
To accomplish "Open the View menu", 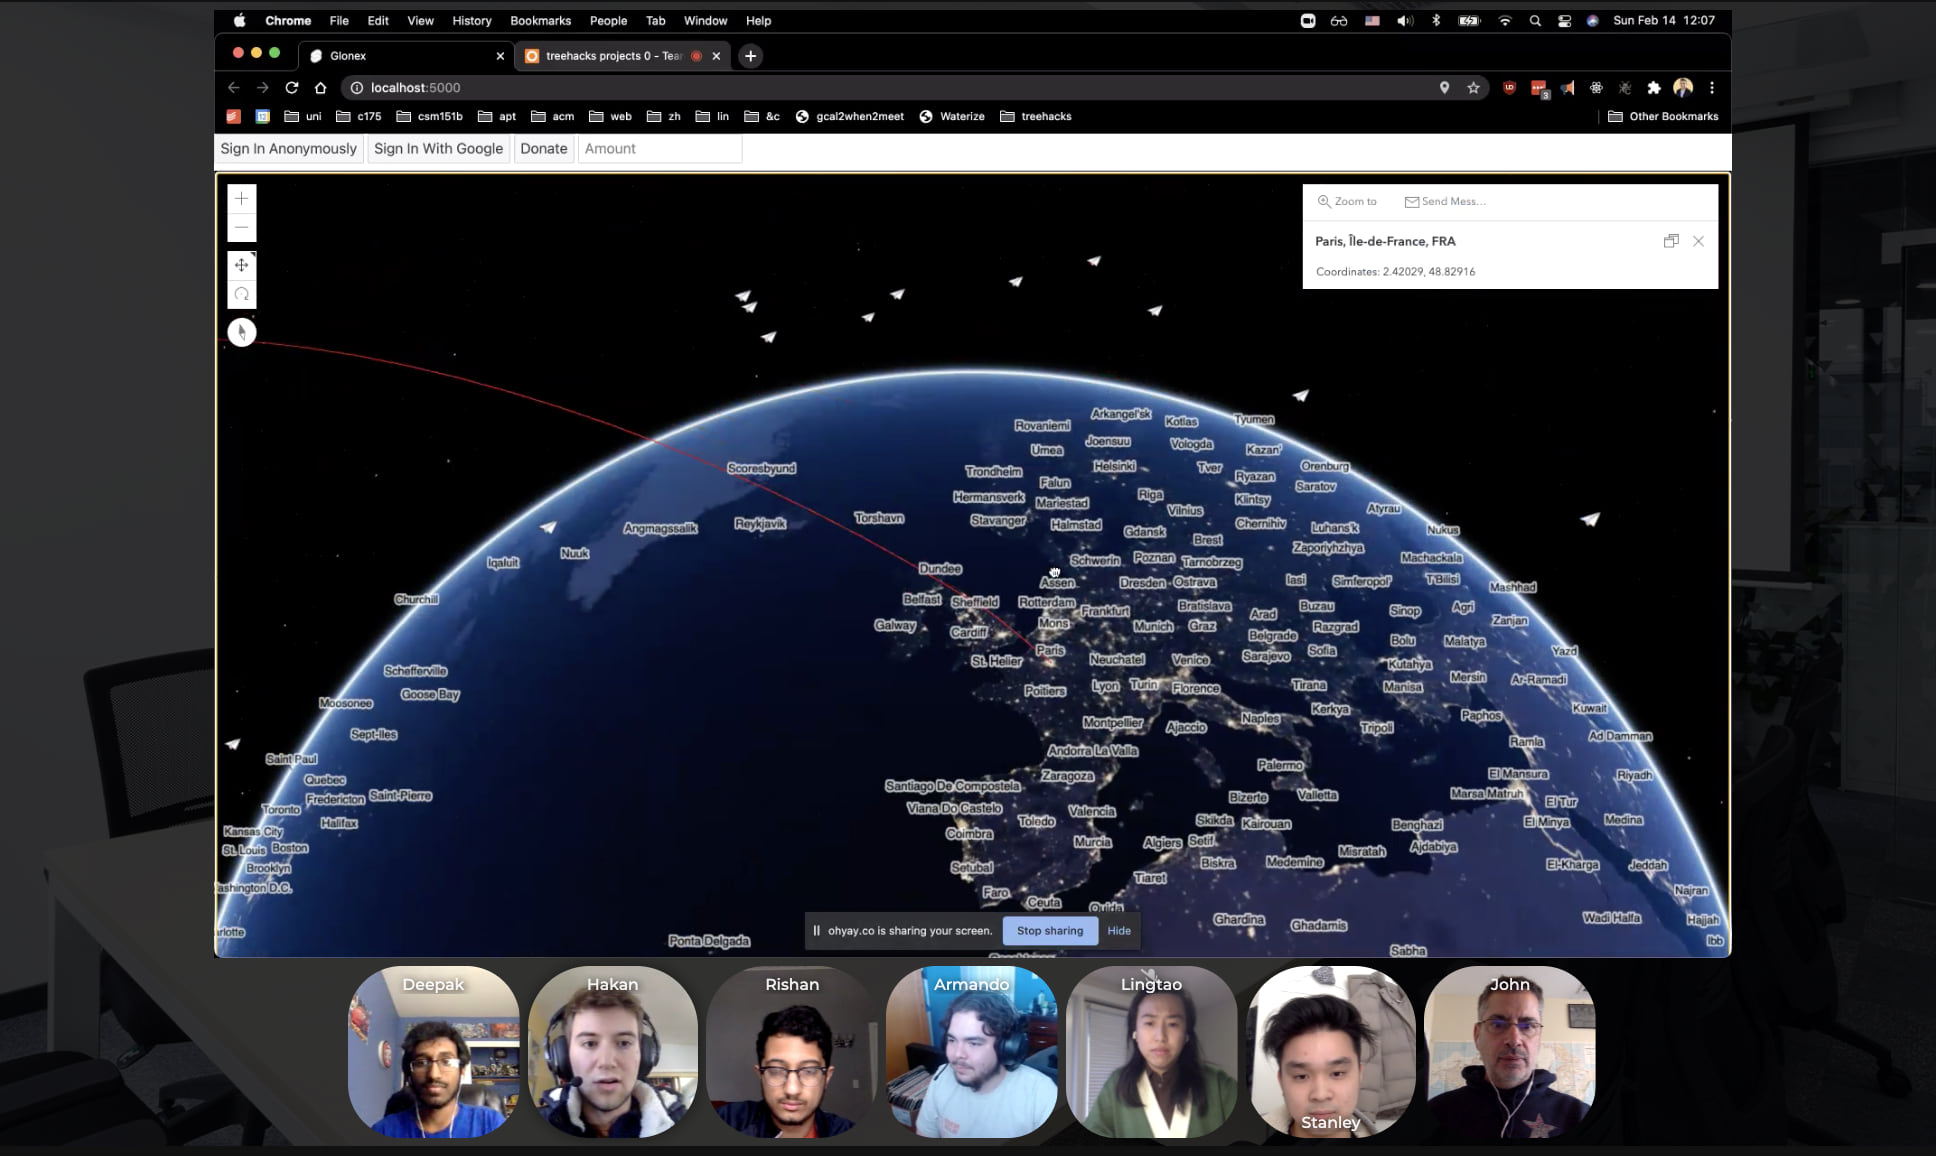I will click(420, 20).
